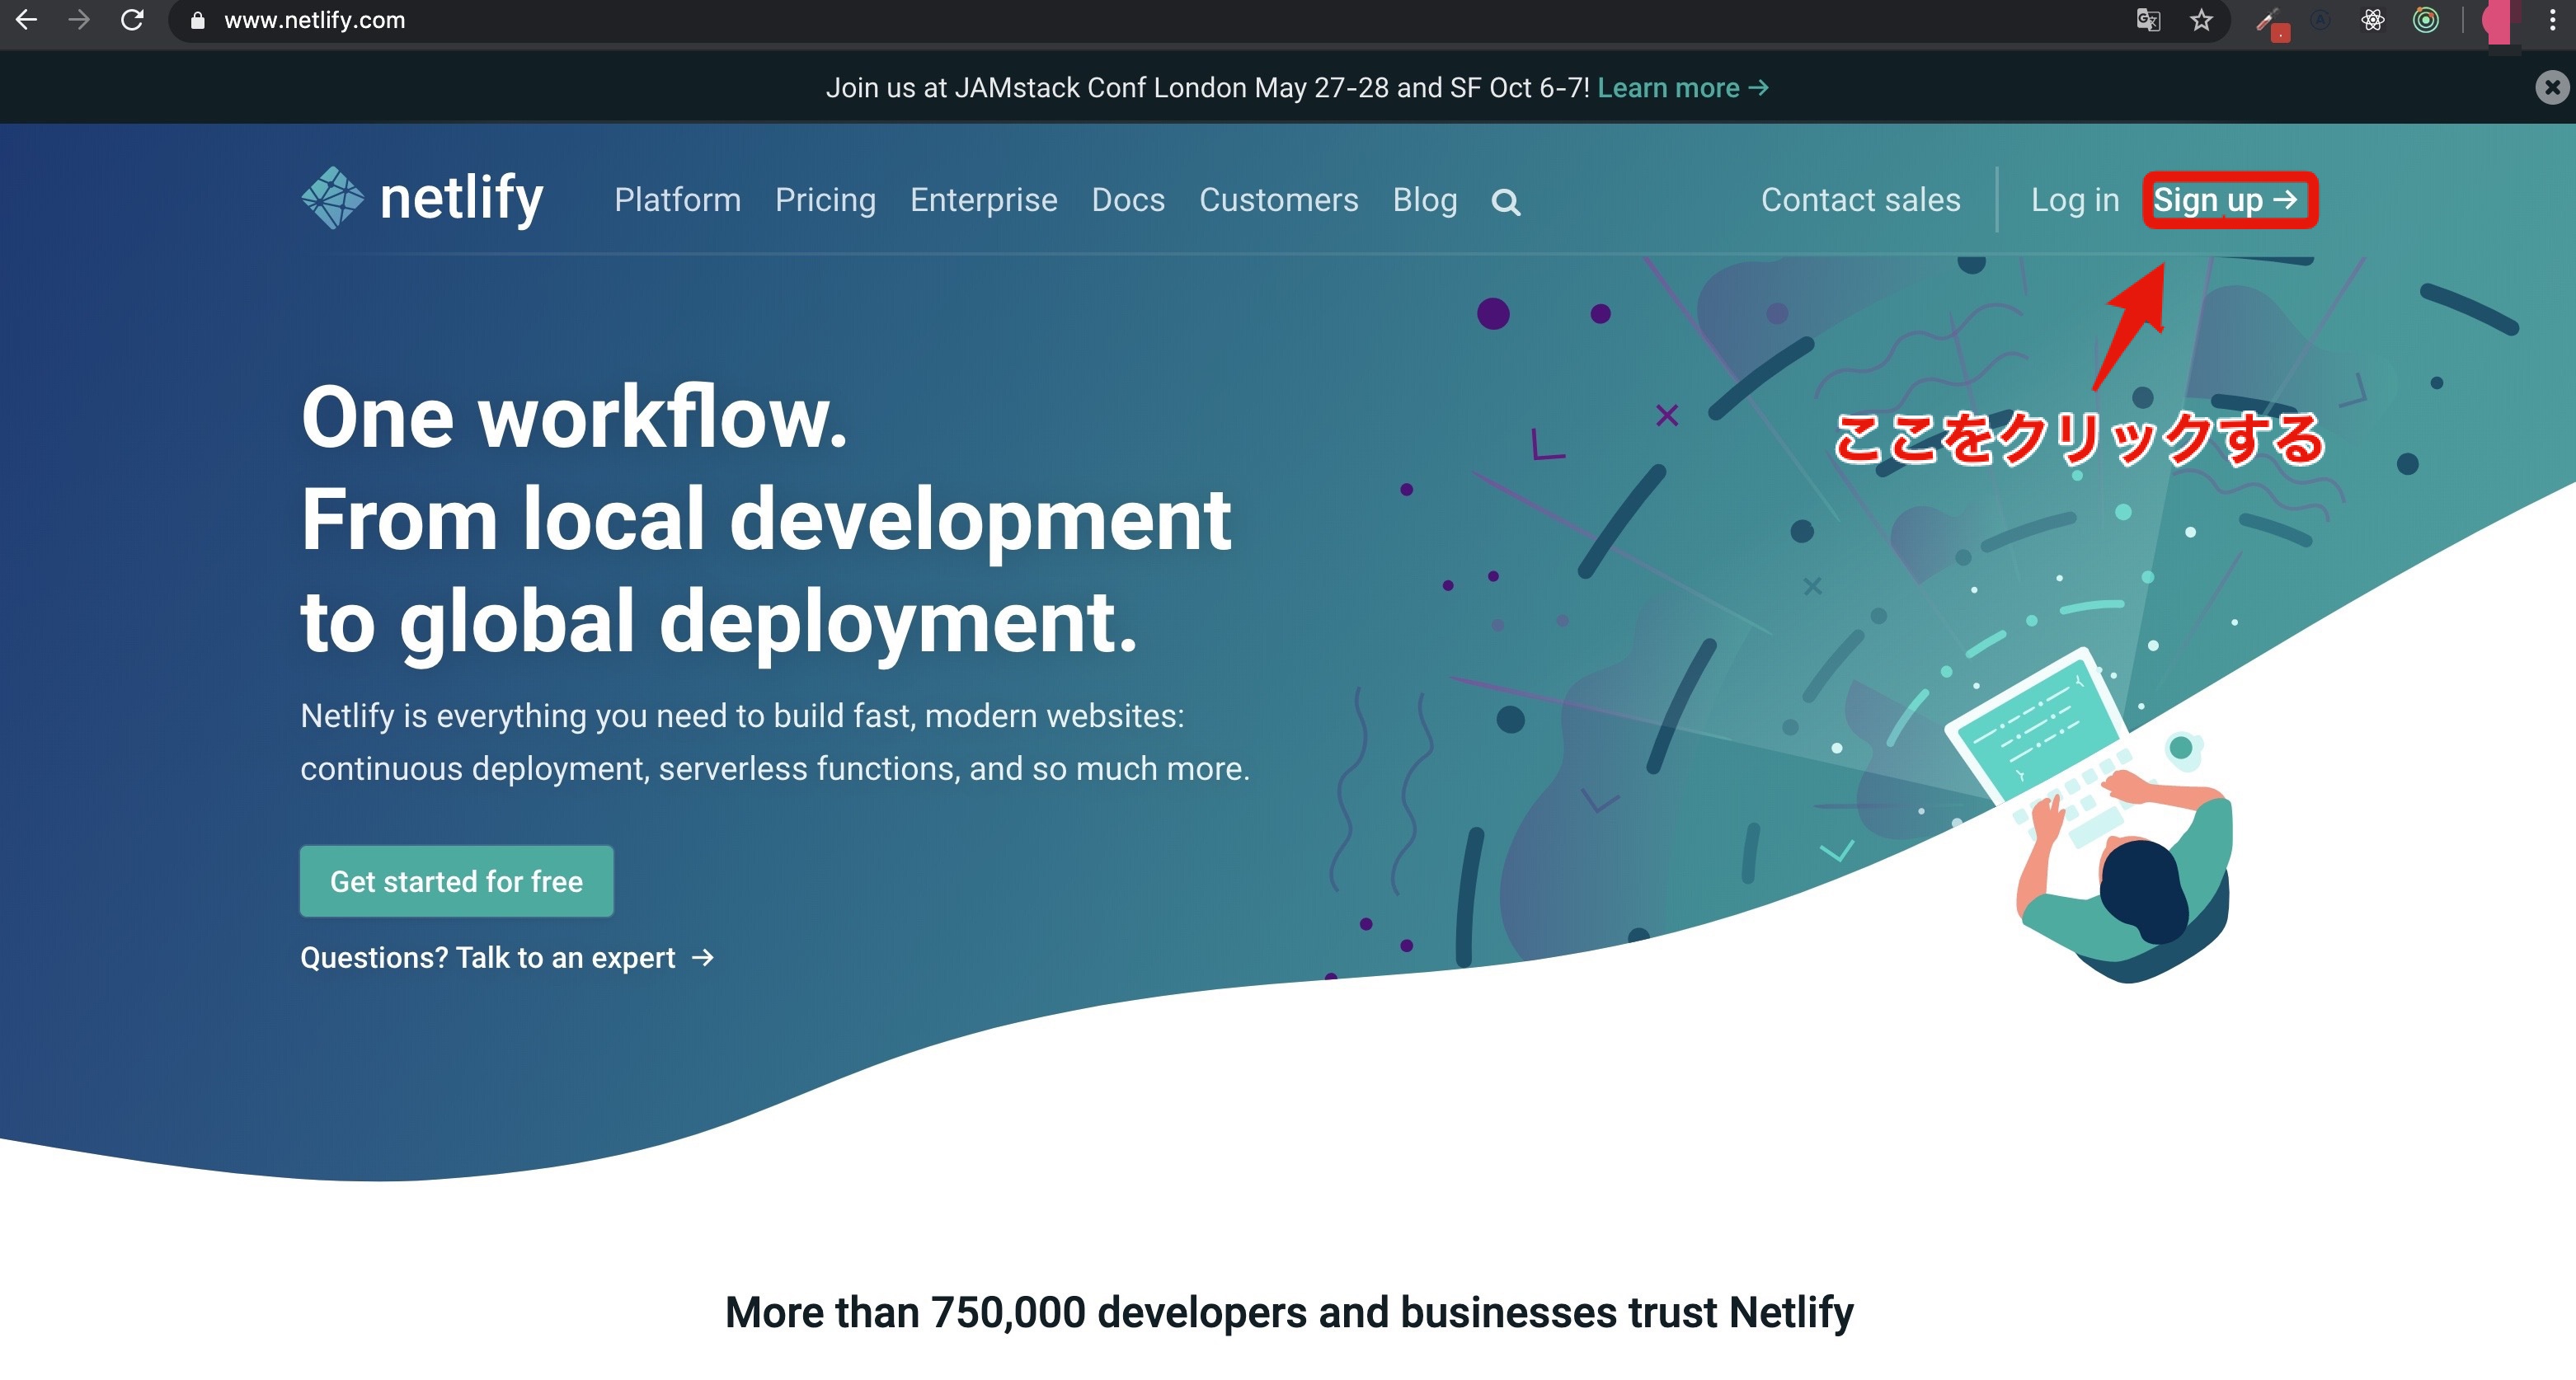The width and height of the screenshot is (2576, 1380).
Task: Click the Netlify logo
Action: coord(422,198)
